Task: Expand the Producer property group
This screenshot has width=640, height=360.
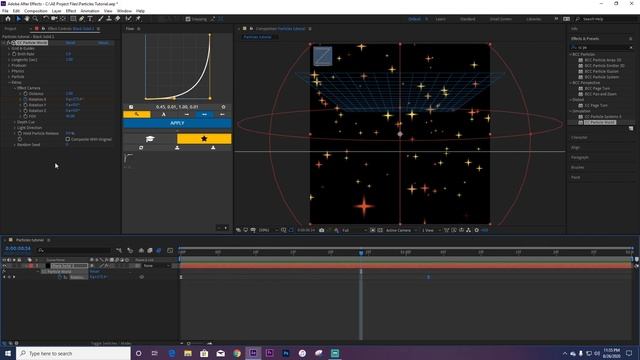Action: click(x=9, y=65)
